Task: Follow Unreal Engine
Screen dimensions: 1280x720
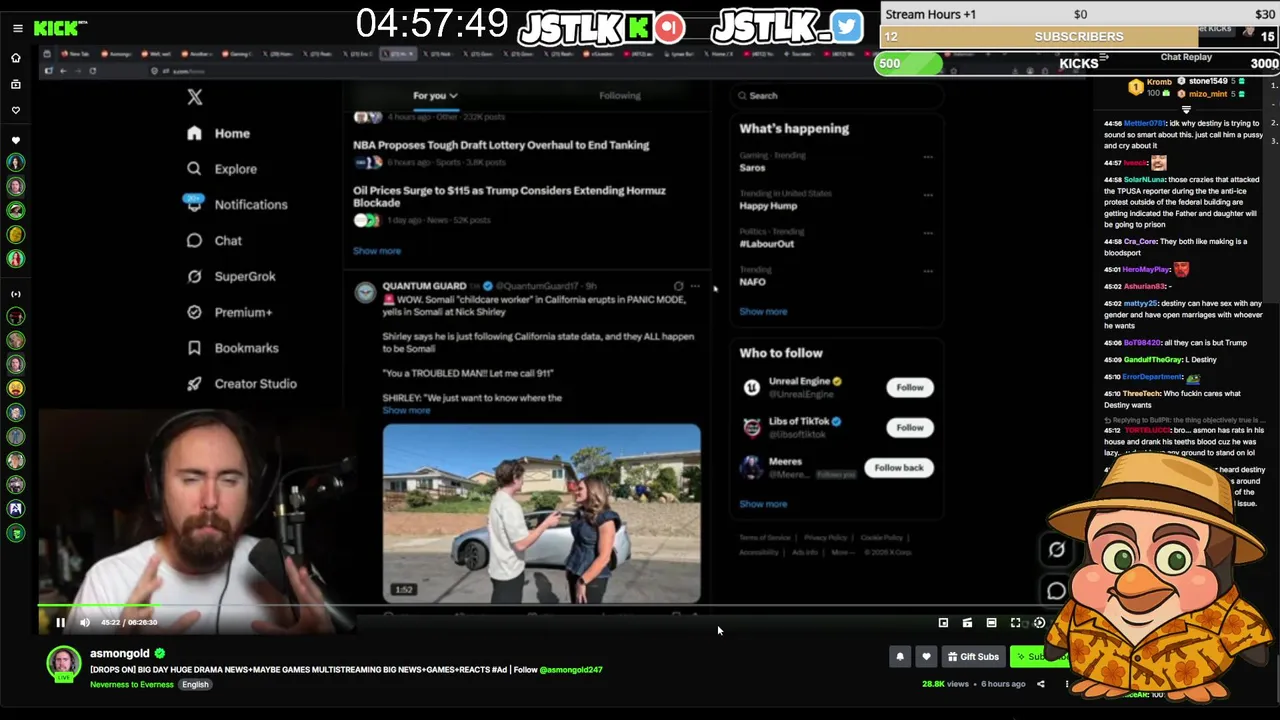Action: point(910,387)
